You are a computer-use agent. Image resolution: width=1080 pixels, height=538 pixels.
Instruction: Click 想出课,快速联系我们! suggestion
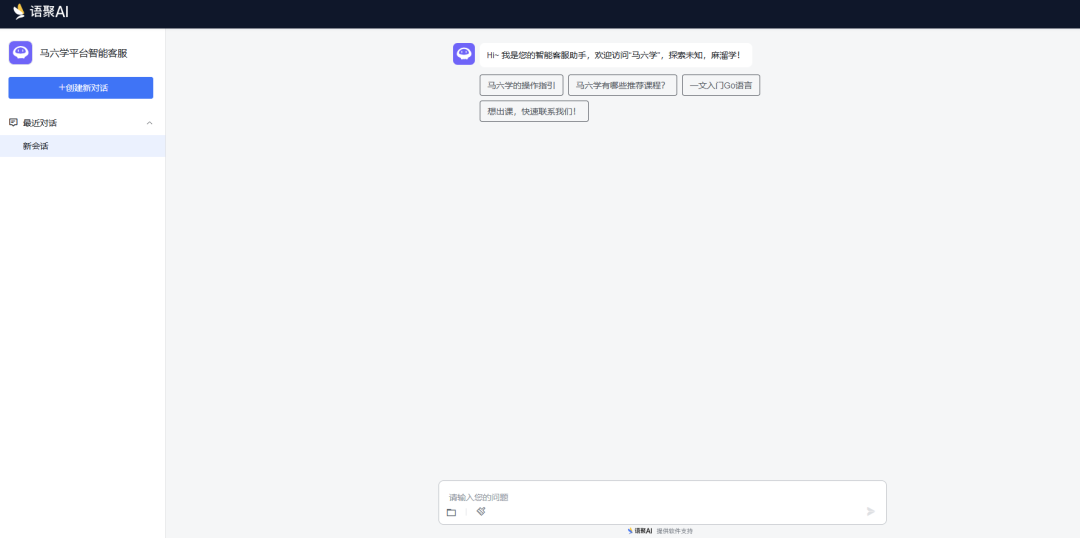[534, 111]
